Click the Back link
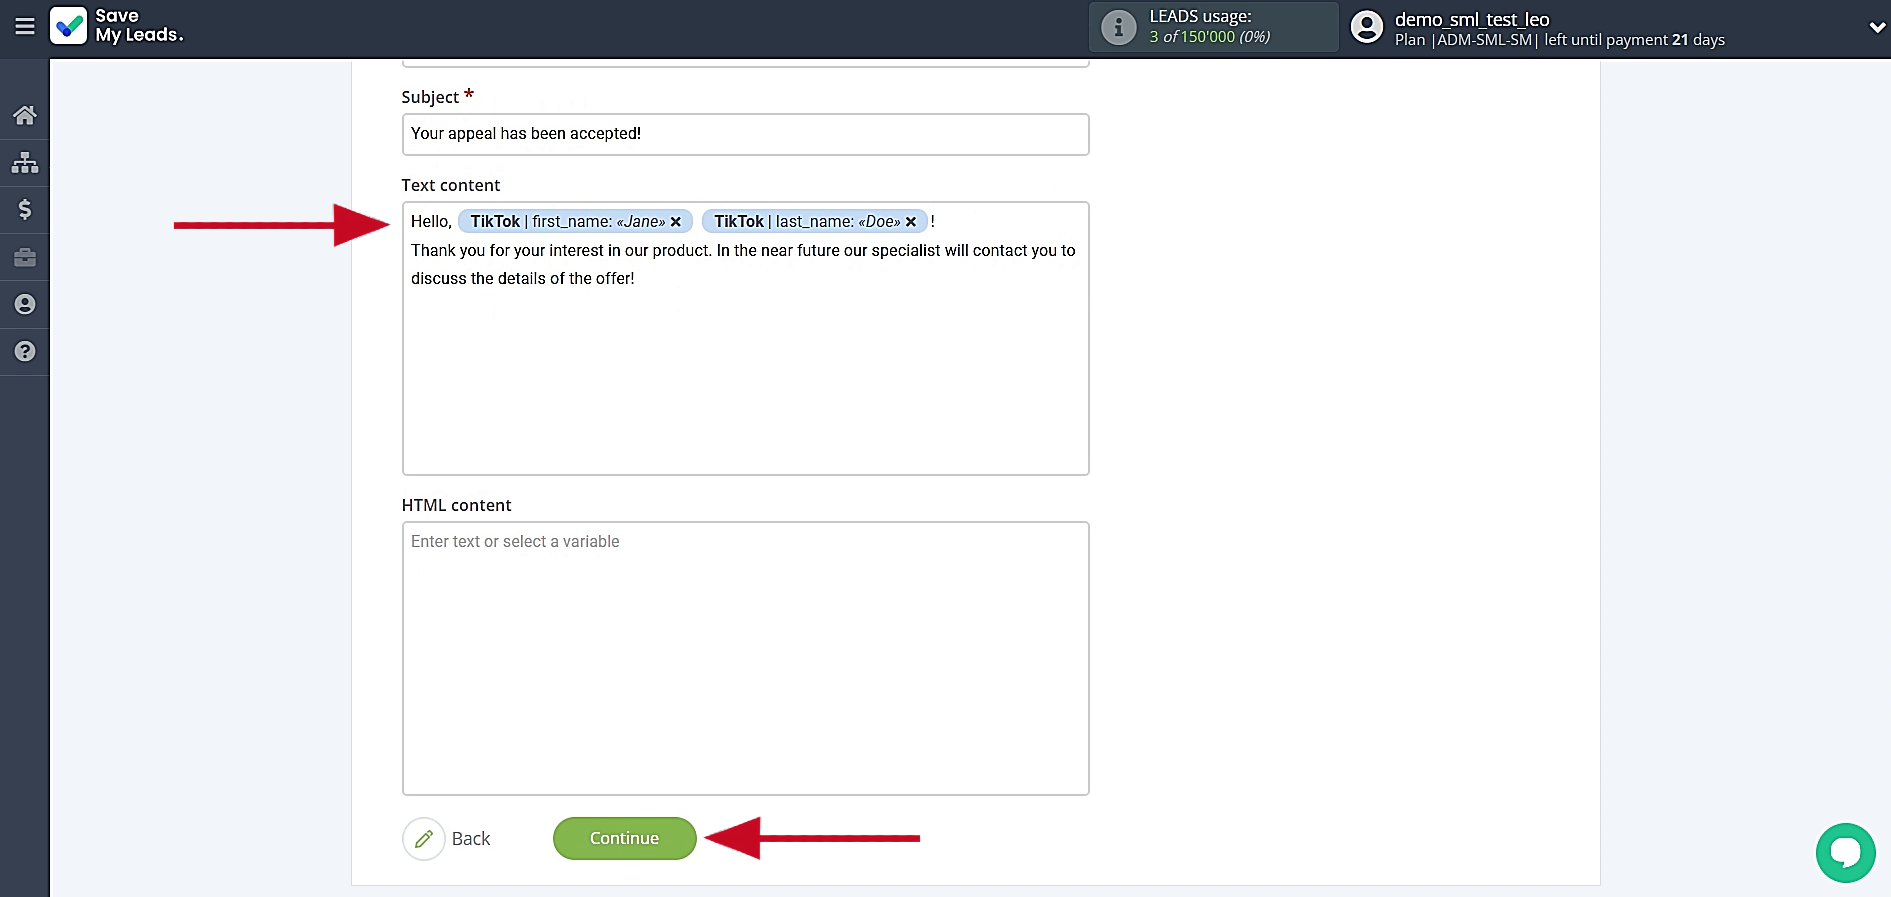The image size is (1891, 897). [471, 839]
